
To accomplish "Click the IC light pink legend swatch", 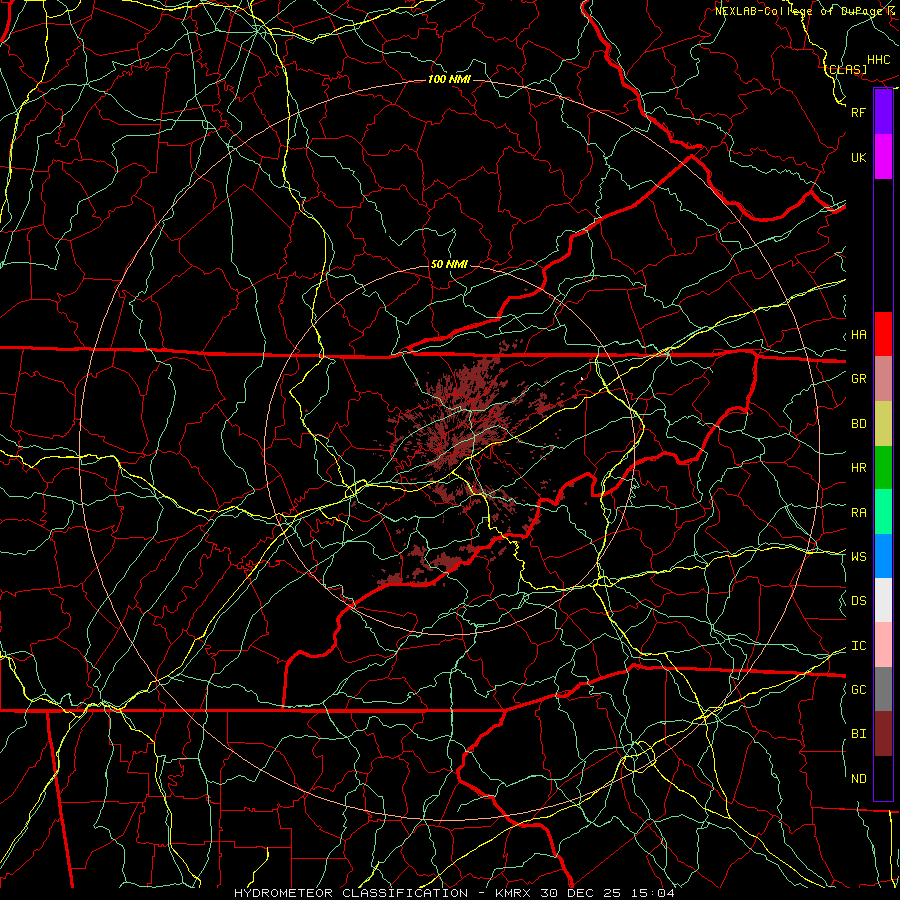I will (x=883, y=645).
